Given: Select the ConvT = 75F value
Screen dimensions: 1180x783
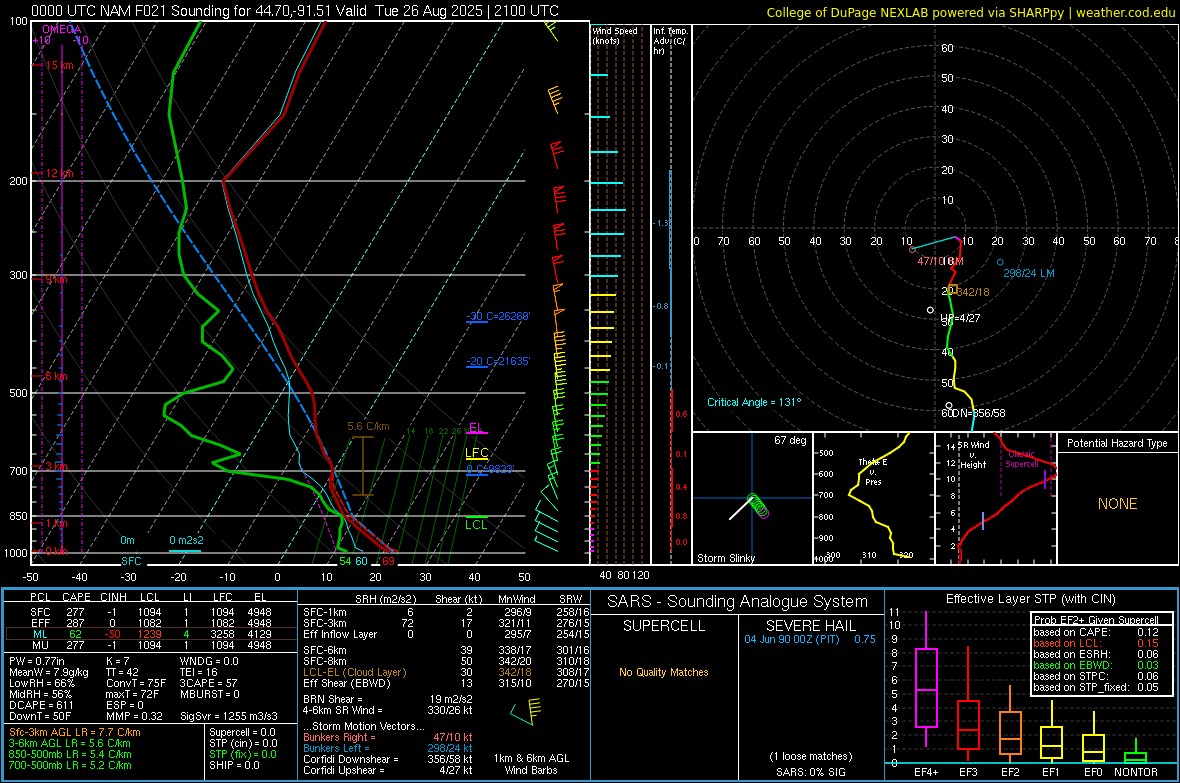Looking at the screenshot, I should (135, 684).
